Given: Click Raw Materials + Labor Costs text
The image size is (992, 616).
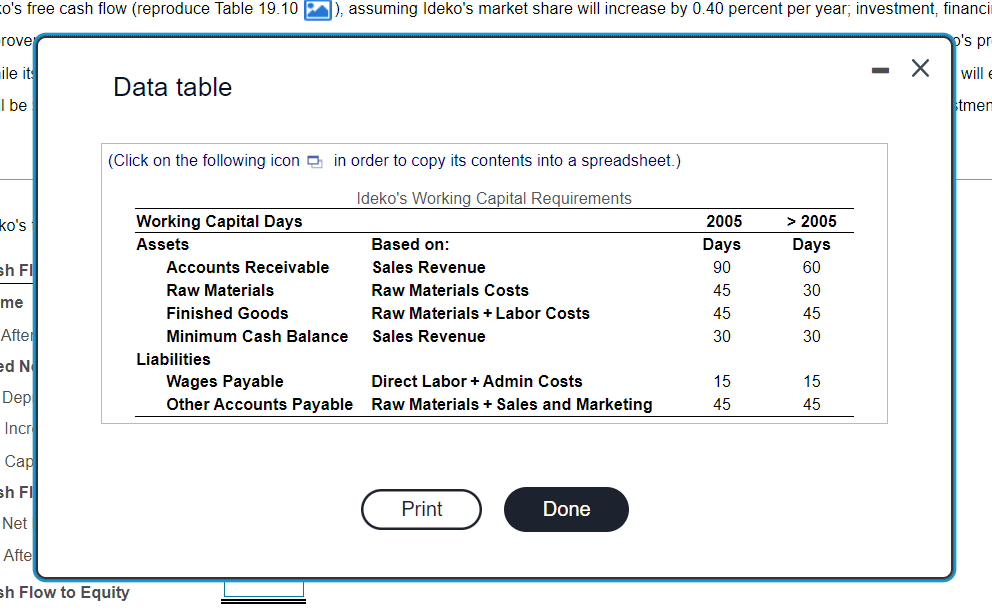Looking at the screenshot, I should coord(480,313).
